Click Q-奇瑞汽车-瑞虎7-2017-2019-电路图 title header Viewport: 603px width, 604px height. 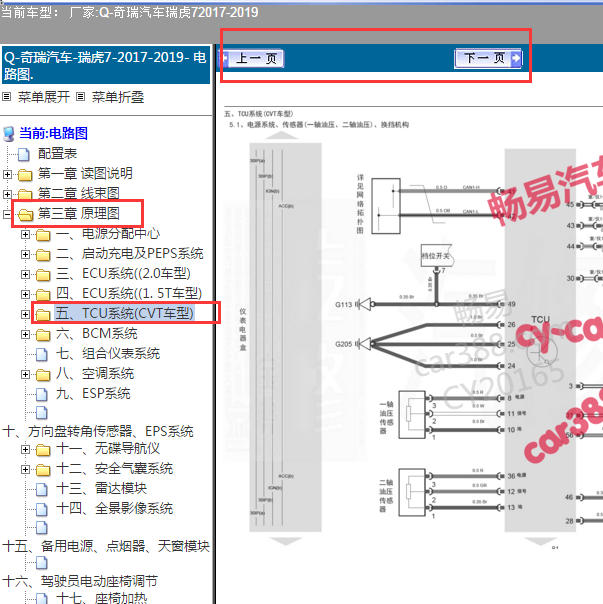[106, 65]
